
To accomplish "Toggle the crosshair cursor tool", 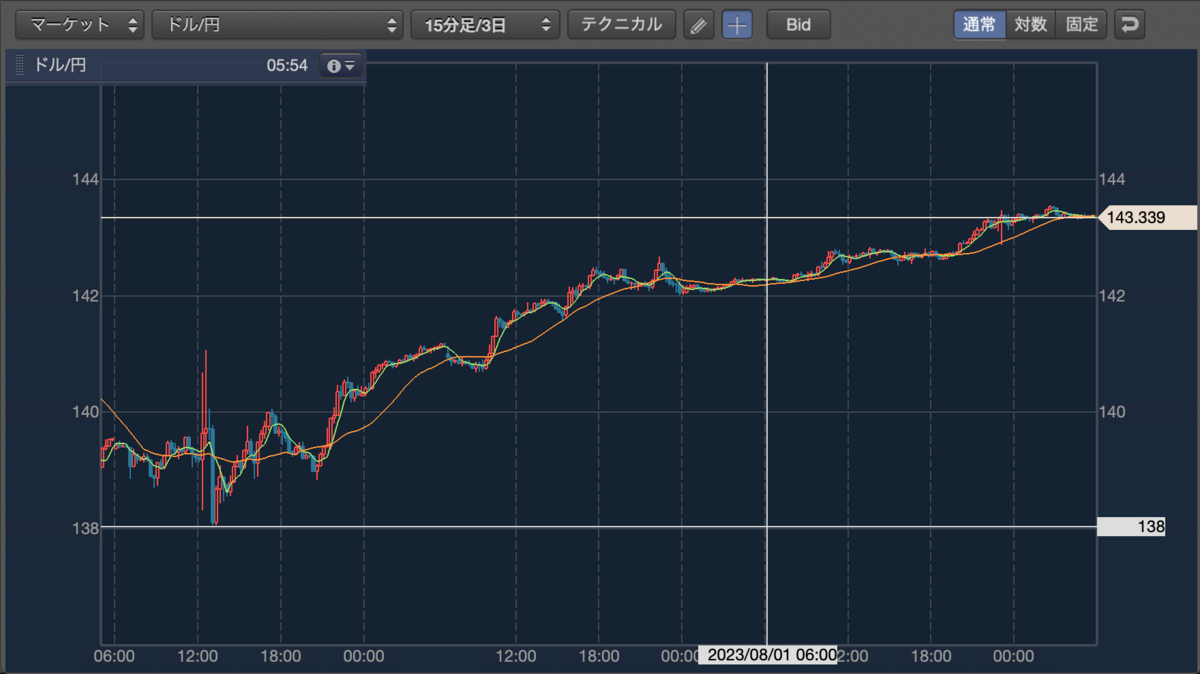I will tap(737, 25).
